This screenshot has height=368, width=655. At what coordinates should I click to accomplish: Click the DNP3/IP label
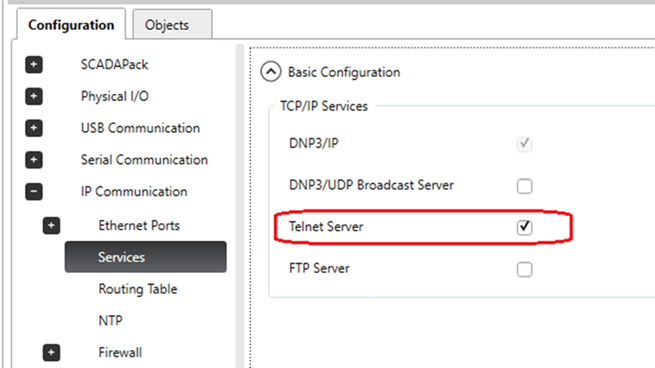314,143
